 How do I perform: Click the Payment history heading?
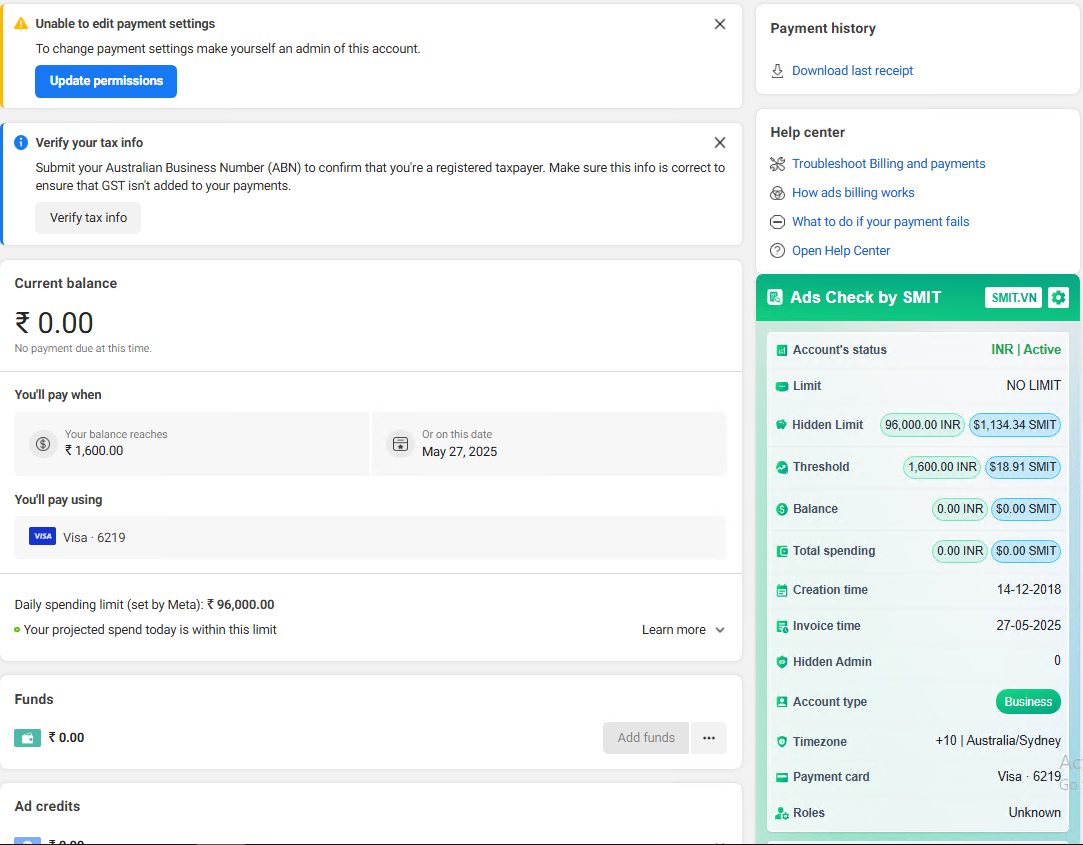pos(823,28)
